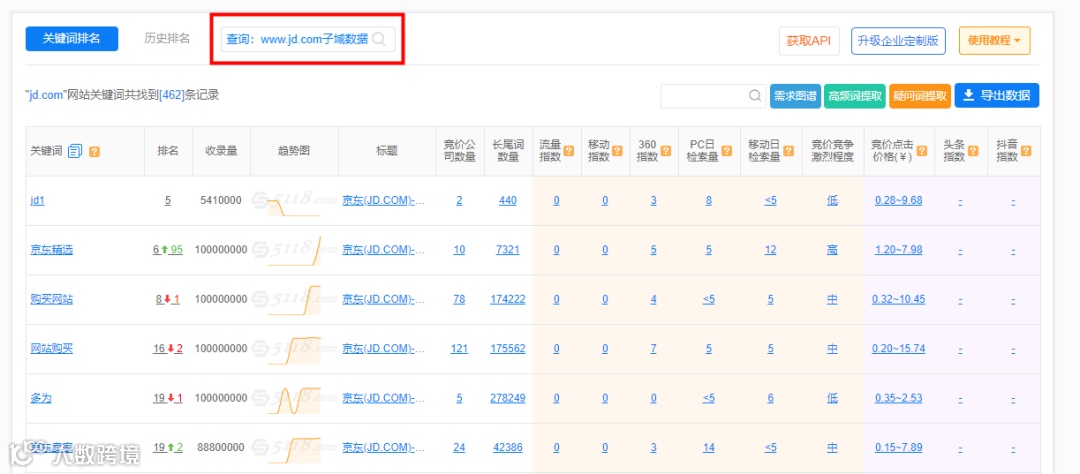Focus the www.jd.com子域数据 query field
Image resolution: width=1080 pixels, height=474 pixels.
[309, 39]
